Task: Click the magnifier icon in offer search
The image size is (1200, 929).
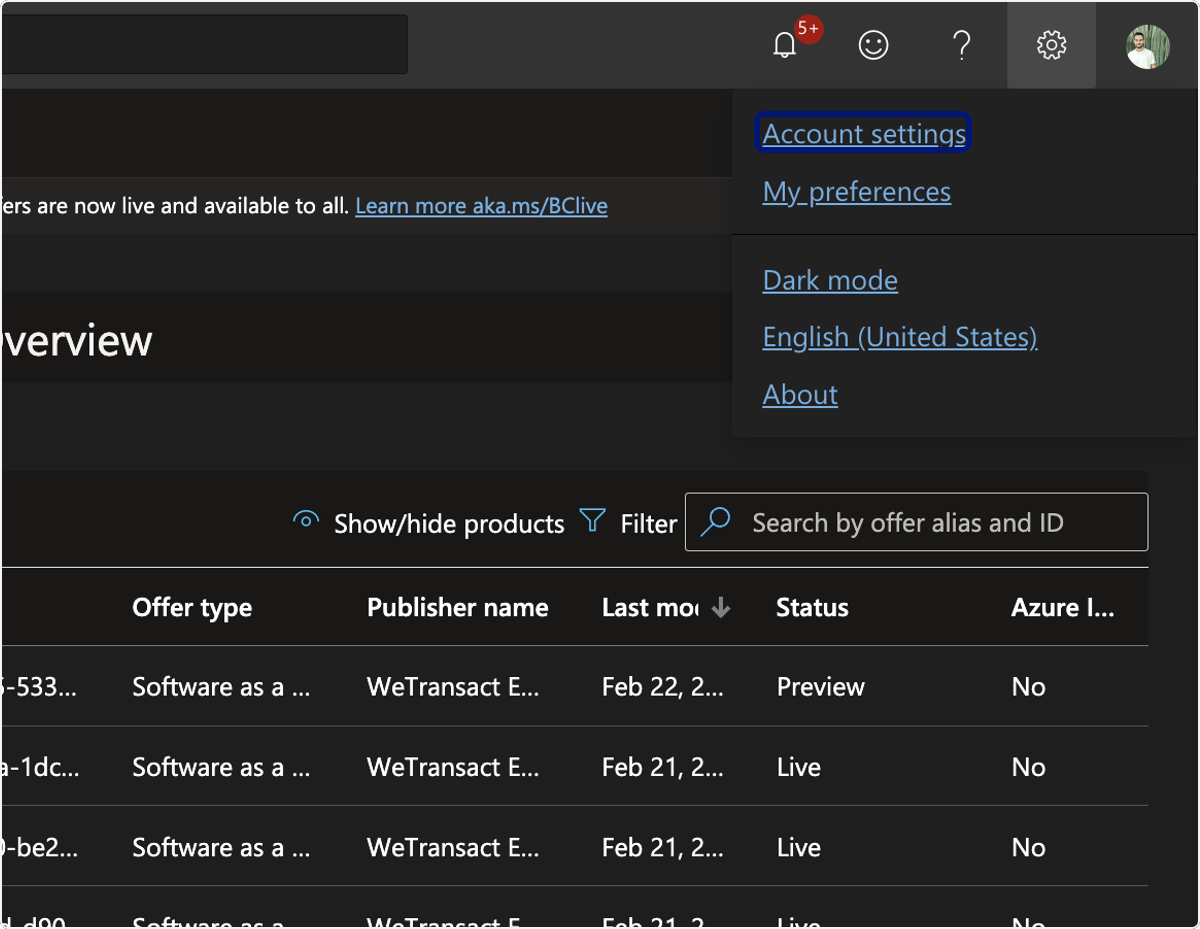Action: click(x=716, y=521)
